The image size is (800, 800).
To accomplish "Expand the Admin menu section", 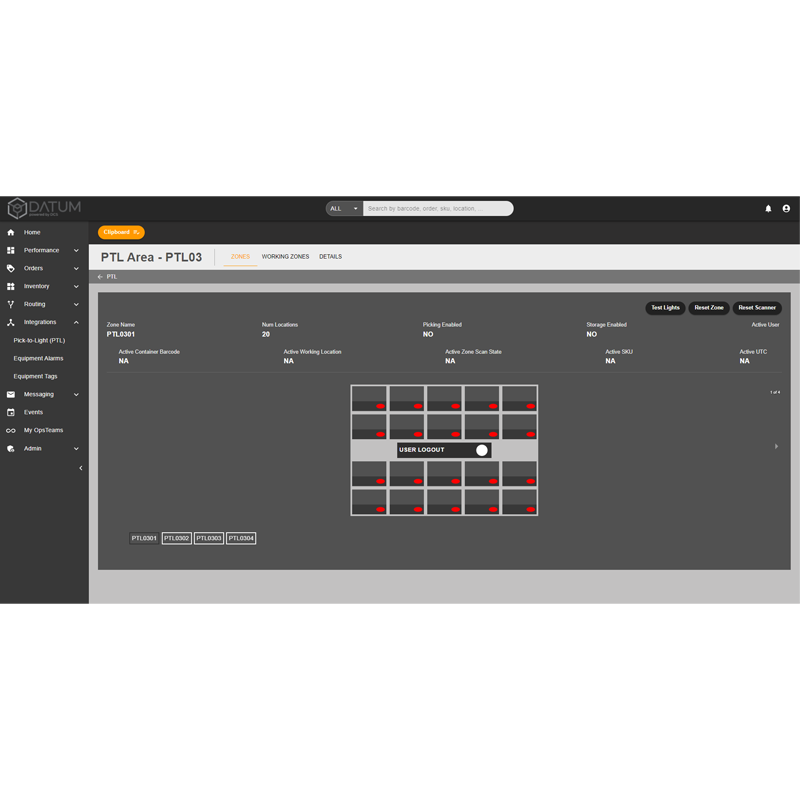I will pos(77,448).
